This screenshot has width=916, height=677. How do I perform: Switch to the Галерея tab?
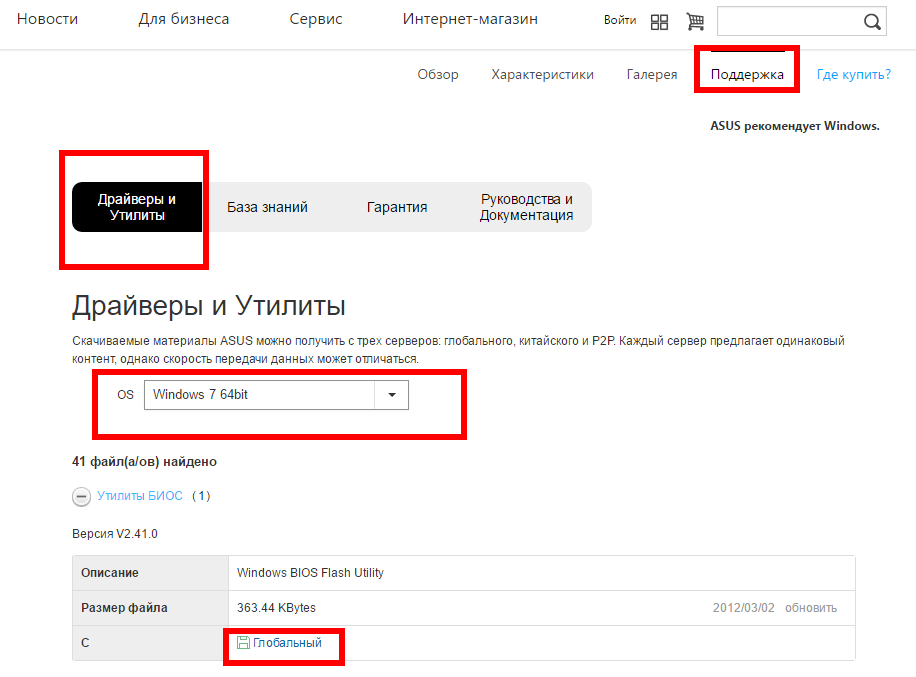[652, 74]
